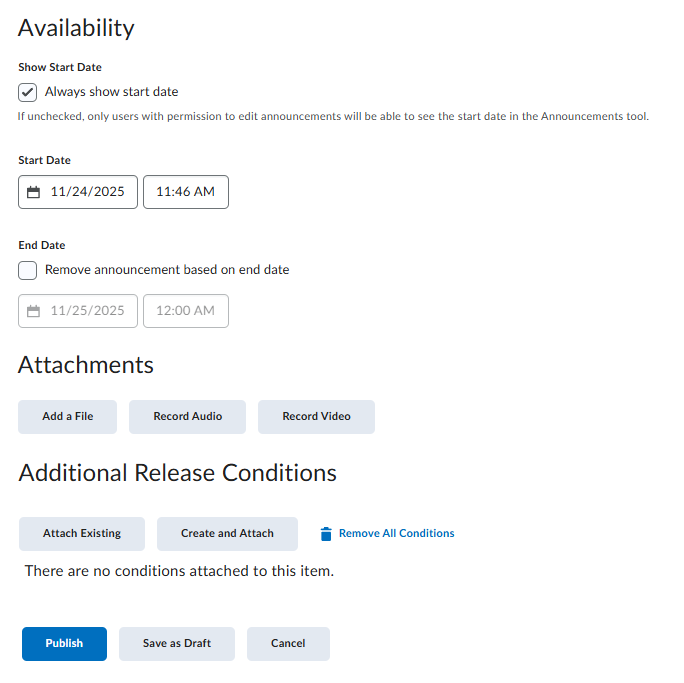The width and height of the screenshot is (684, 683).
Task: Cancel editing the announcement
Action: (x=288, y=644)
